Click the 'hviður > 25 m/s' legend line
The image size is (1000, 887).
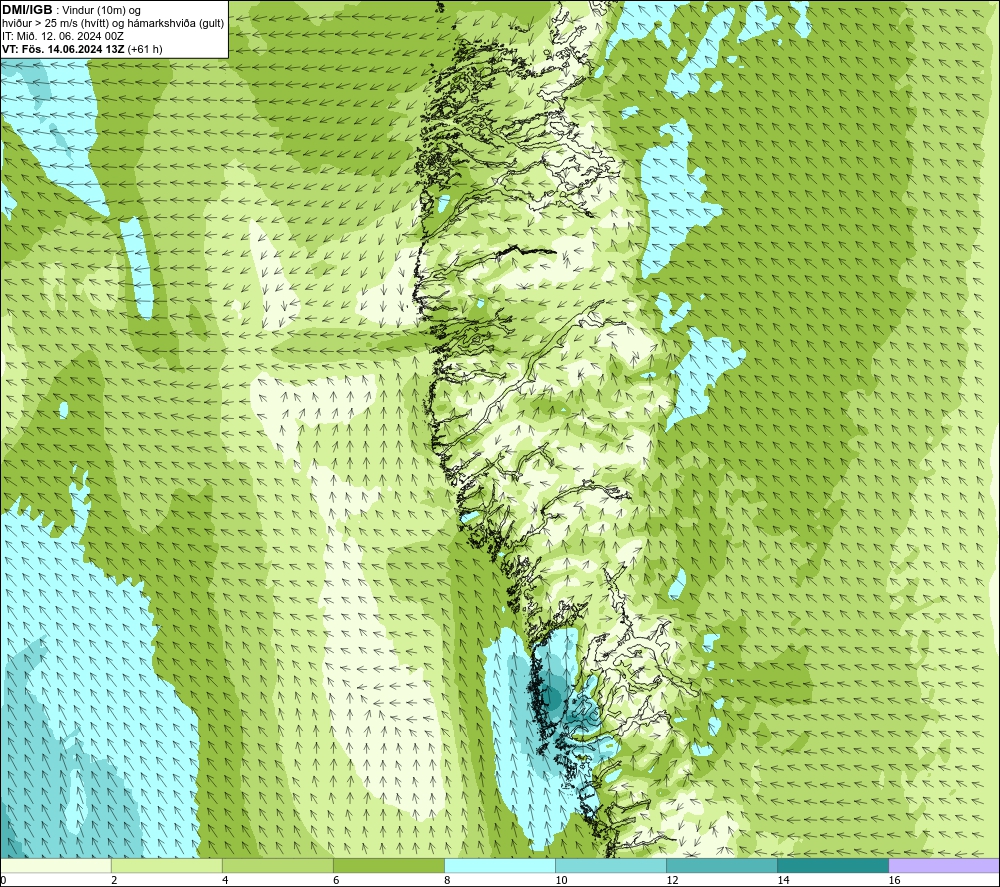pyautogui.click(x=114, y=23)
